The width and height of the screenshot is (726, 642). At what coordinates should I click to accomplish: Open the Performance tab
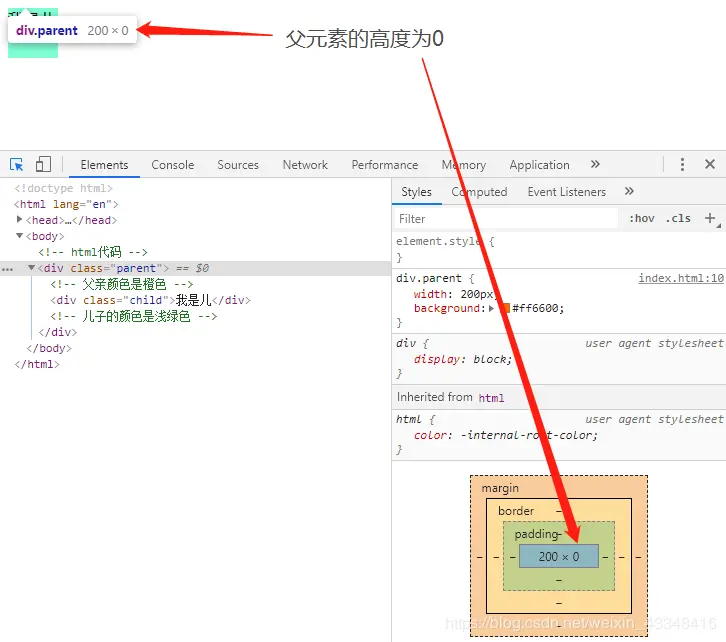385,165
